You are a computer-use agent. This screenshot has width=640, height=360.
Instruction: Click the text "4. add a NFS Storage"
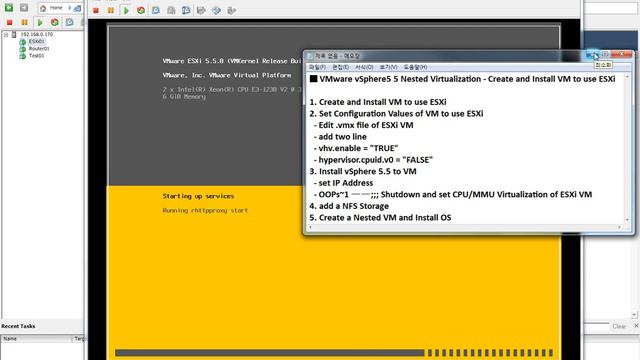[x=349, y=206]
